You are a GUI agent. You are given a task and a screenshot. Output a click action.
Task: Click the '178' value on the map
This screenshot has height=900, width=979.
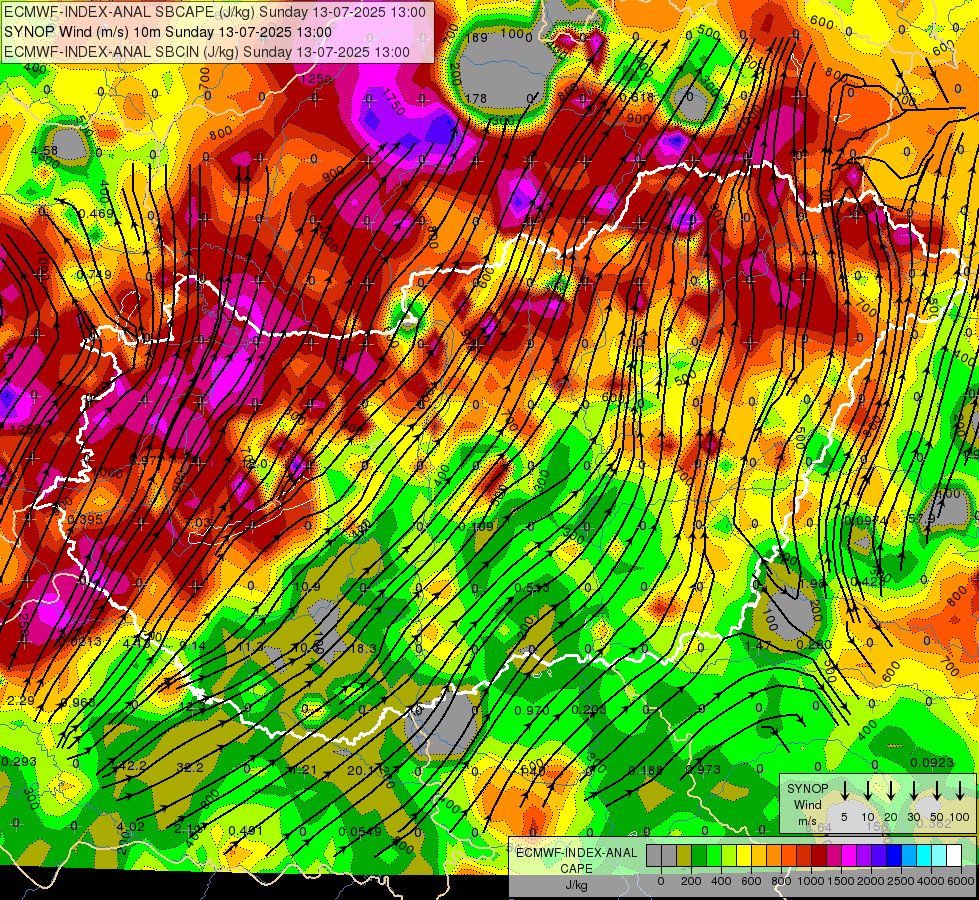[x=476, y=98]
